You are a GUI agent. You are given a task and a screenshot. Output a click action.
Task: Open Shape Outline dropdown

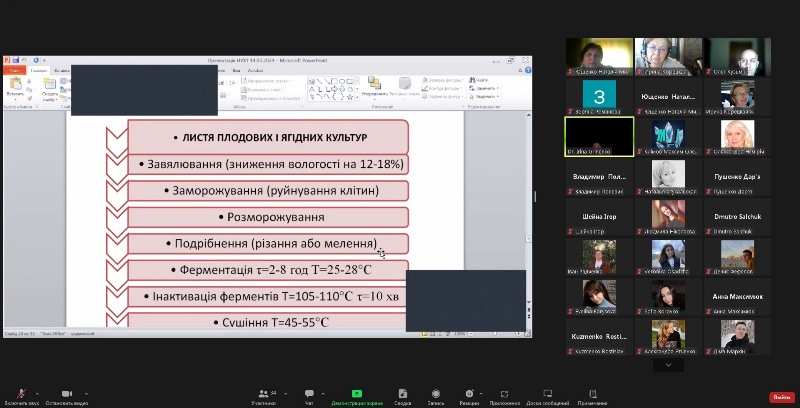coord(442,88)
